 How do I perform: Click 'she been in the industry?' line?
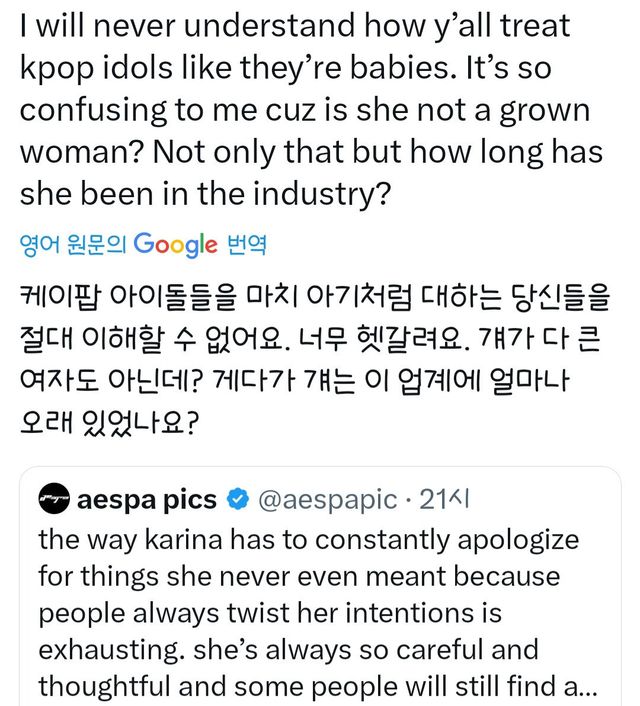tap(204, 192)
